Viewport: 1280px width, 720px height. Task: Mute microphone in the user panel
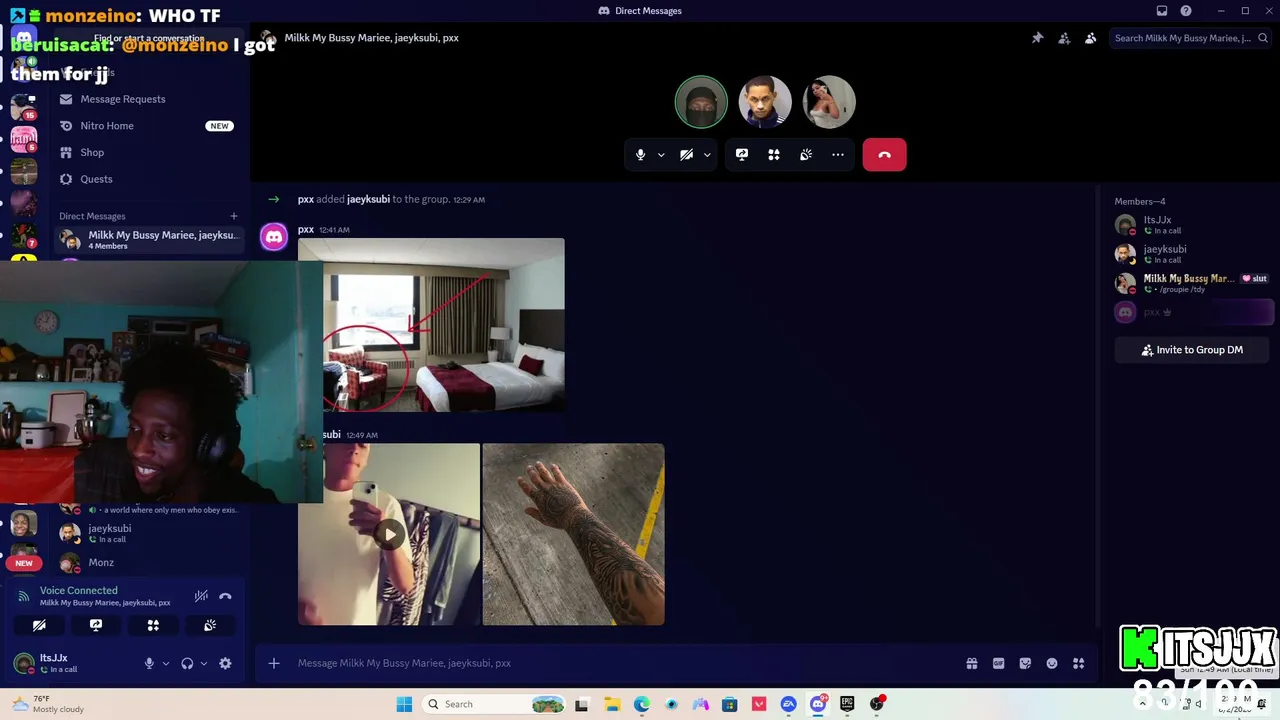coord(149,663)
